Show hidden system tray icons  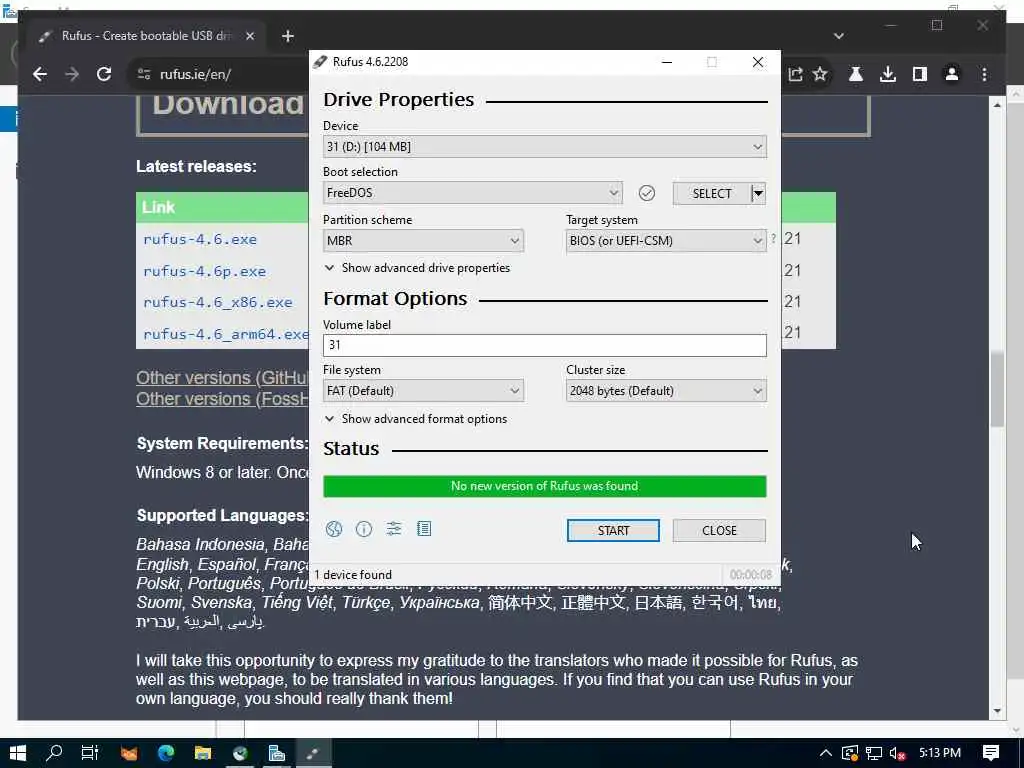click(x=825, y=753)
